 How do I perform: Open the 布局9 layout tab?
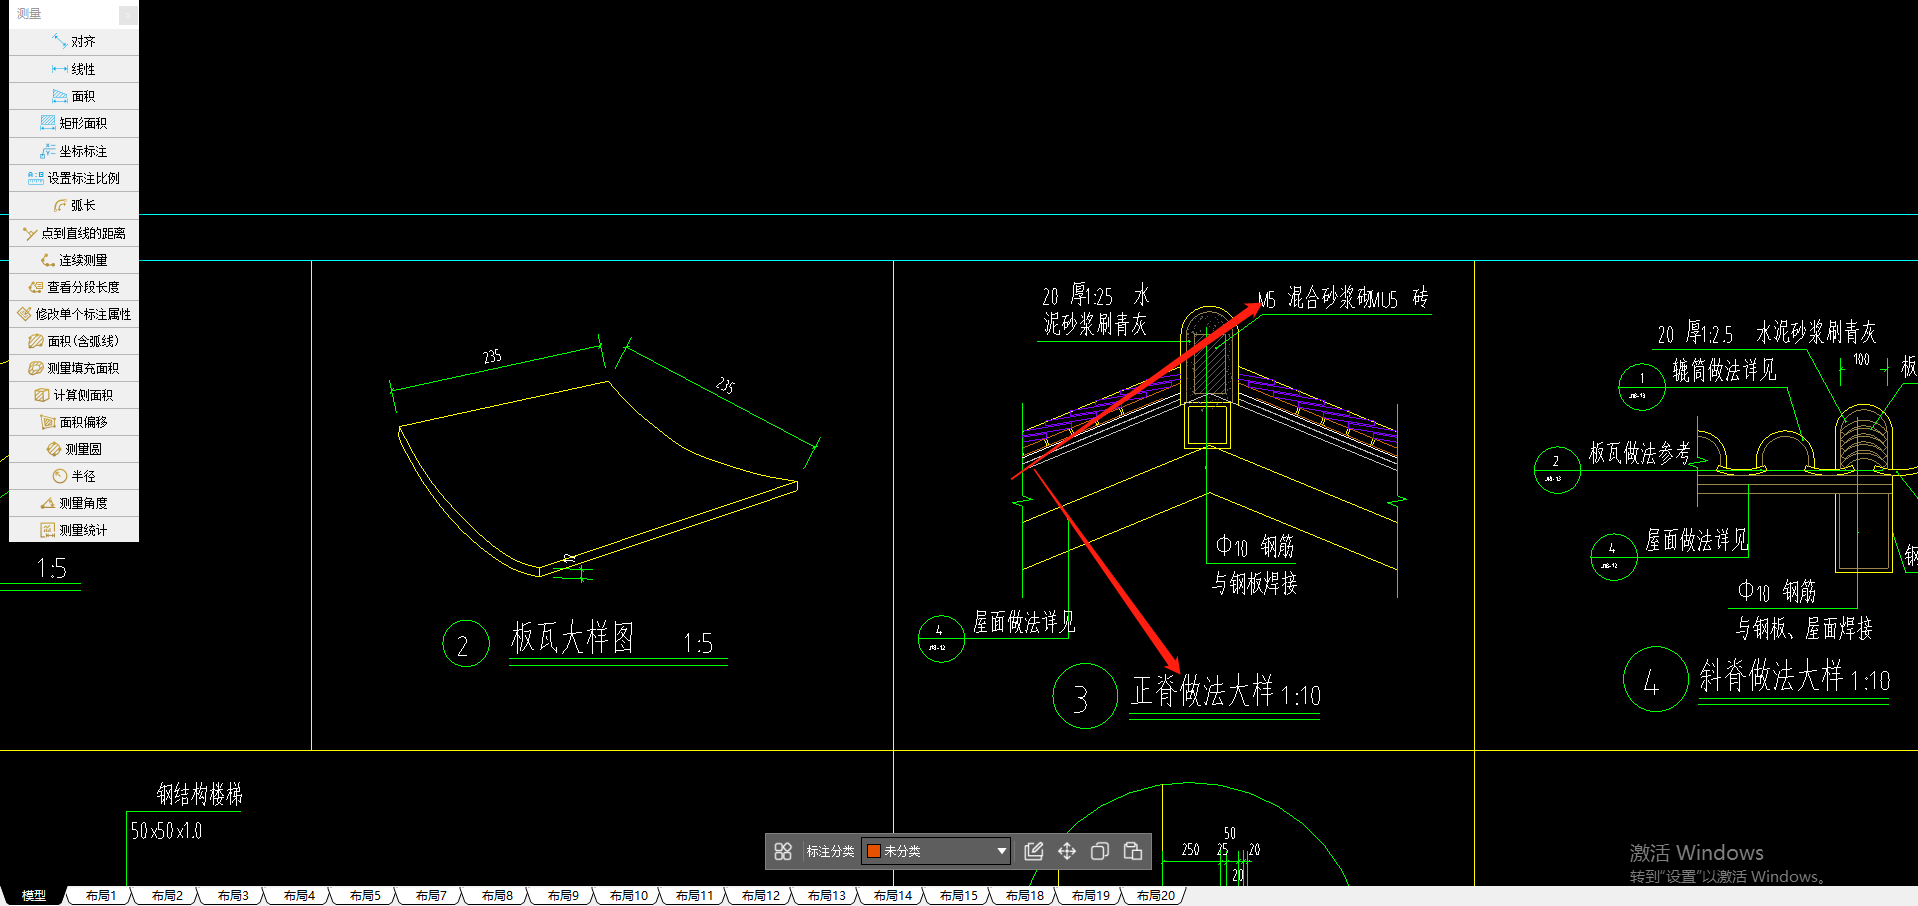[563, 896]
